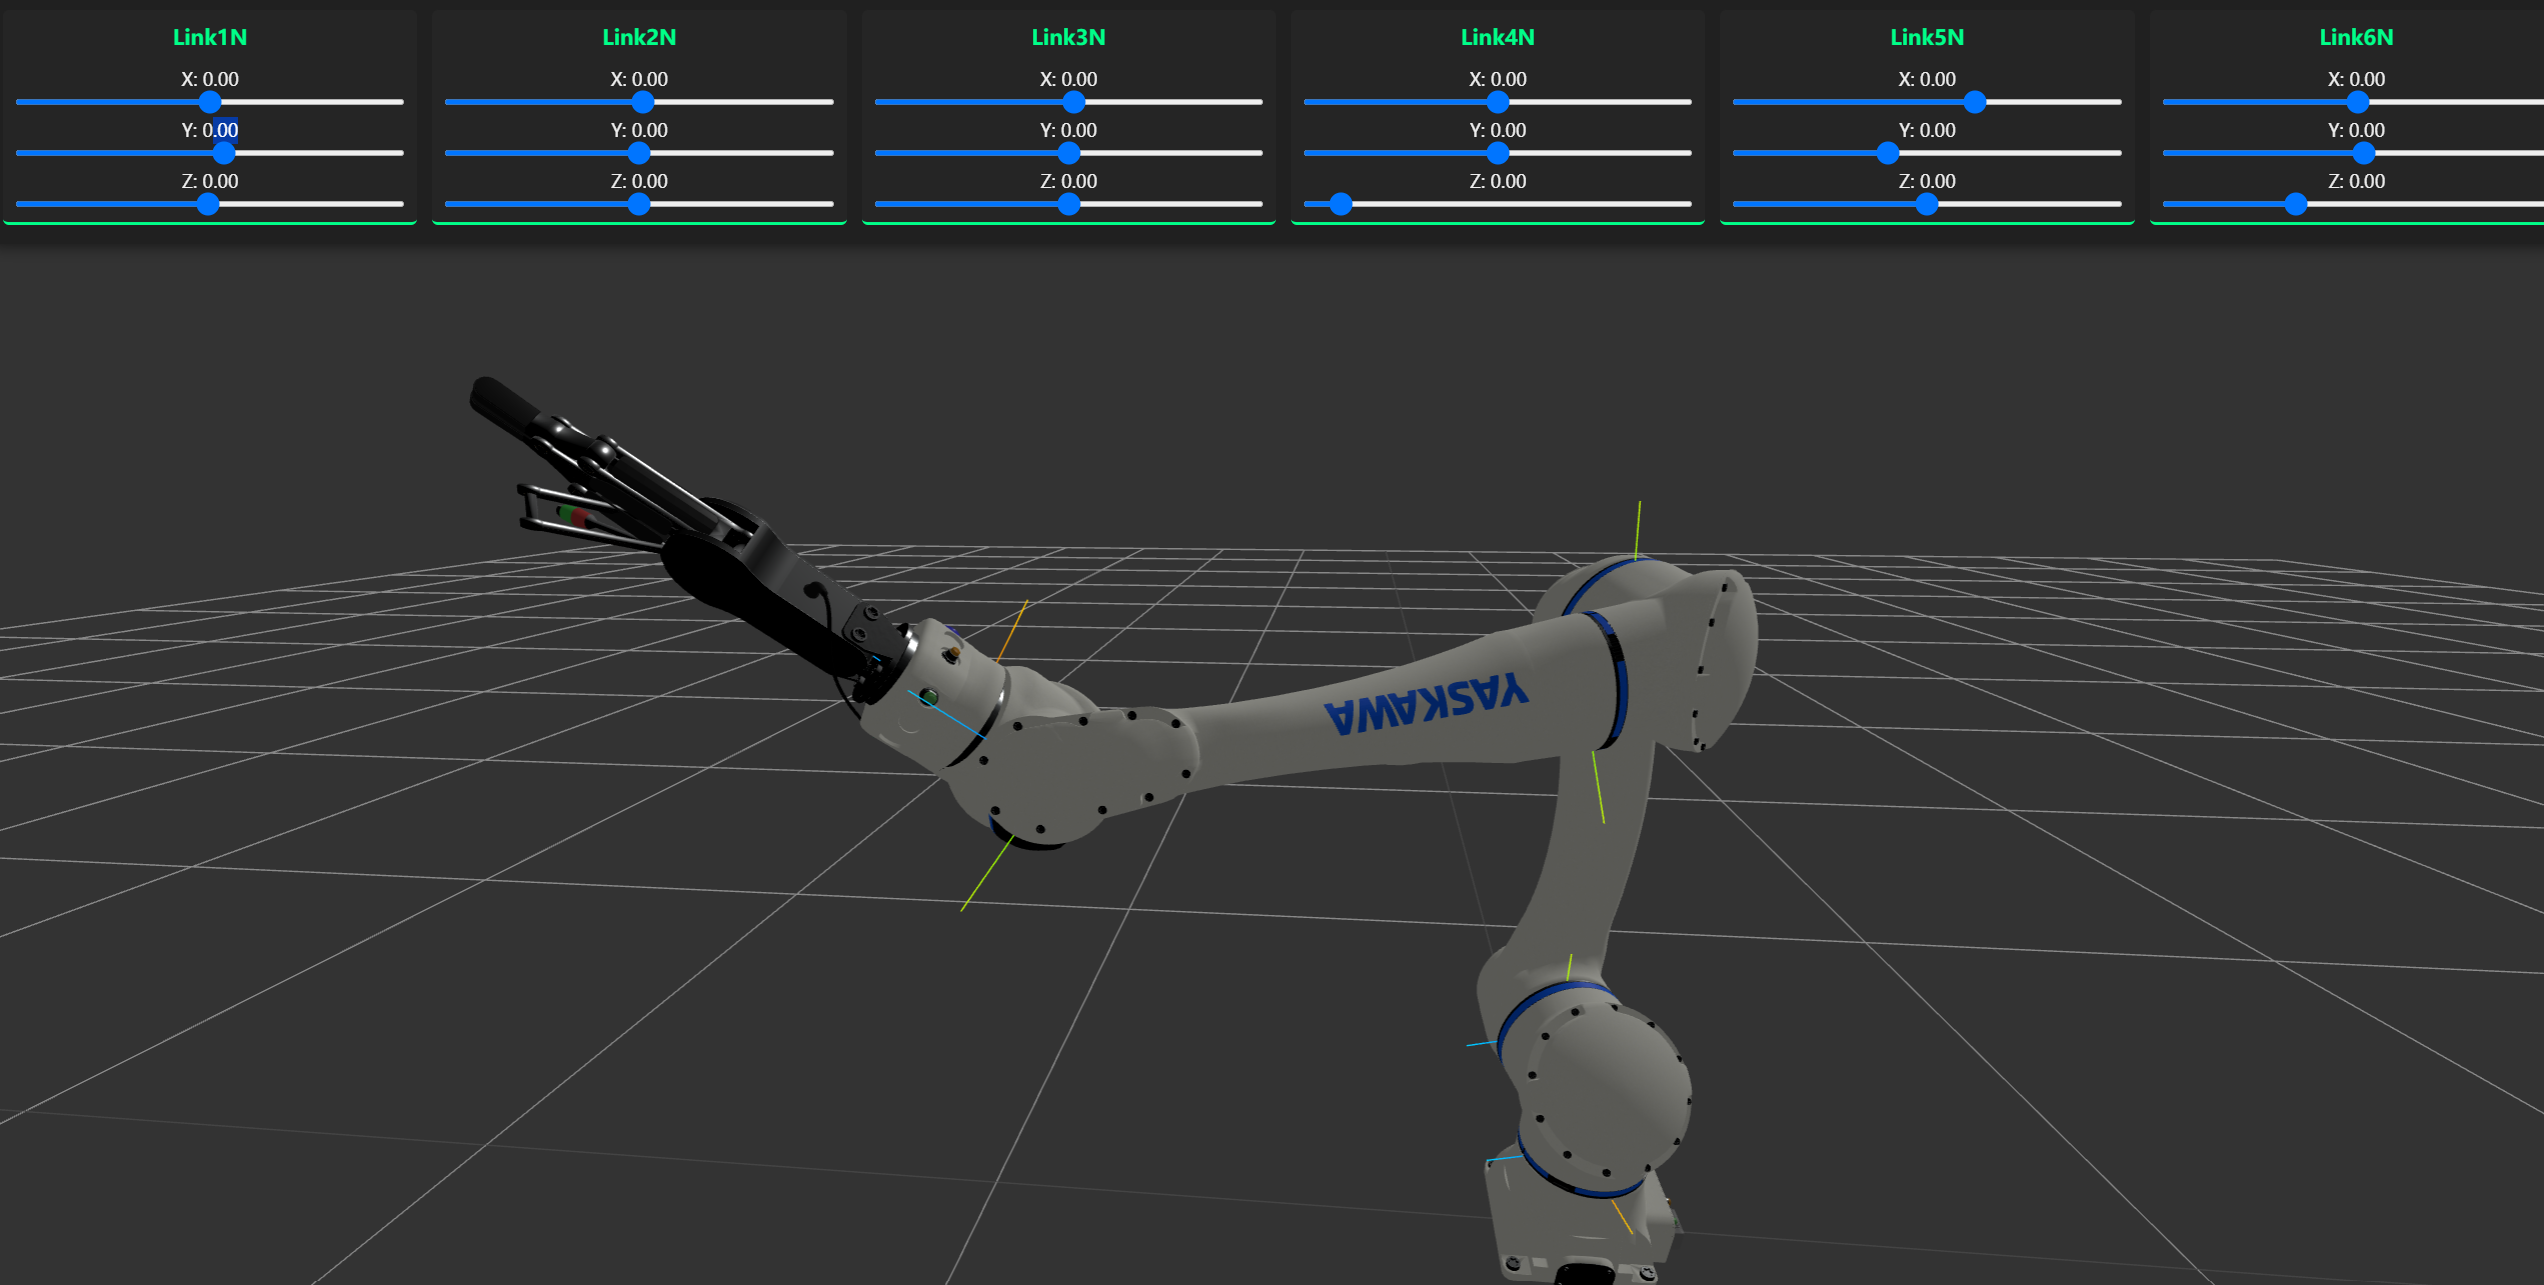Click the Link3N X slider handle
Screen dimensions: 2544x1285
point(1073,102)
